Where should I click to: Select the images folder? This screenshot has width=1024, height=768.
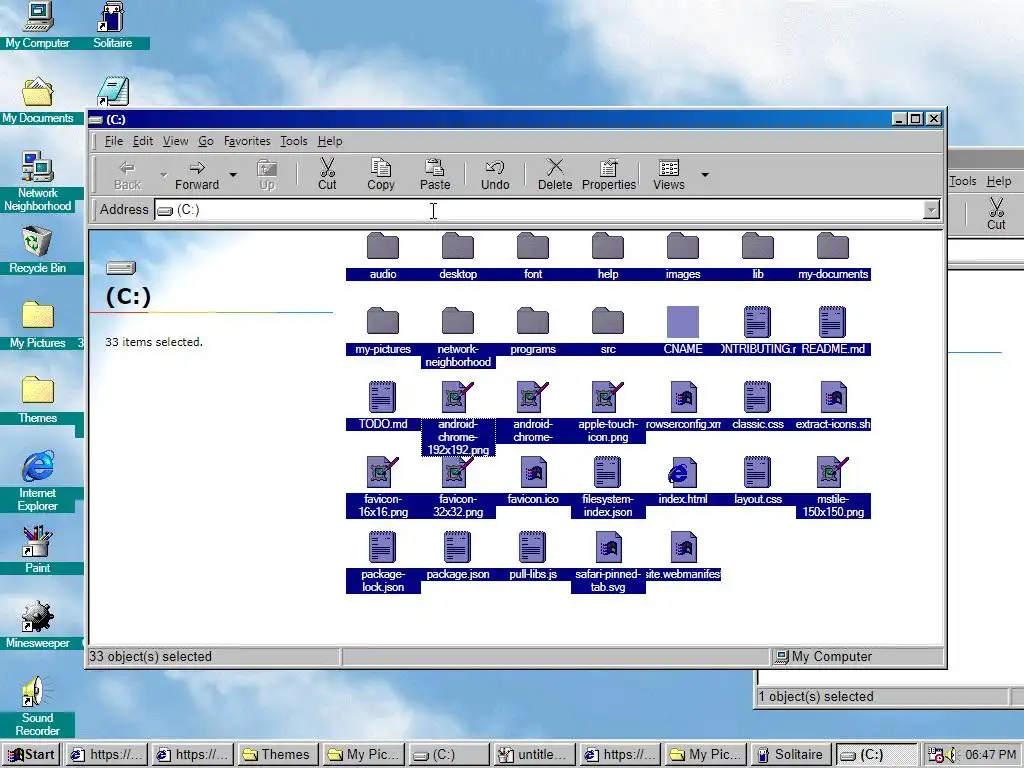click(x=682, y=255)
